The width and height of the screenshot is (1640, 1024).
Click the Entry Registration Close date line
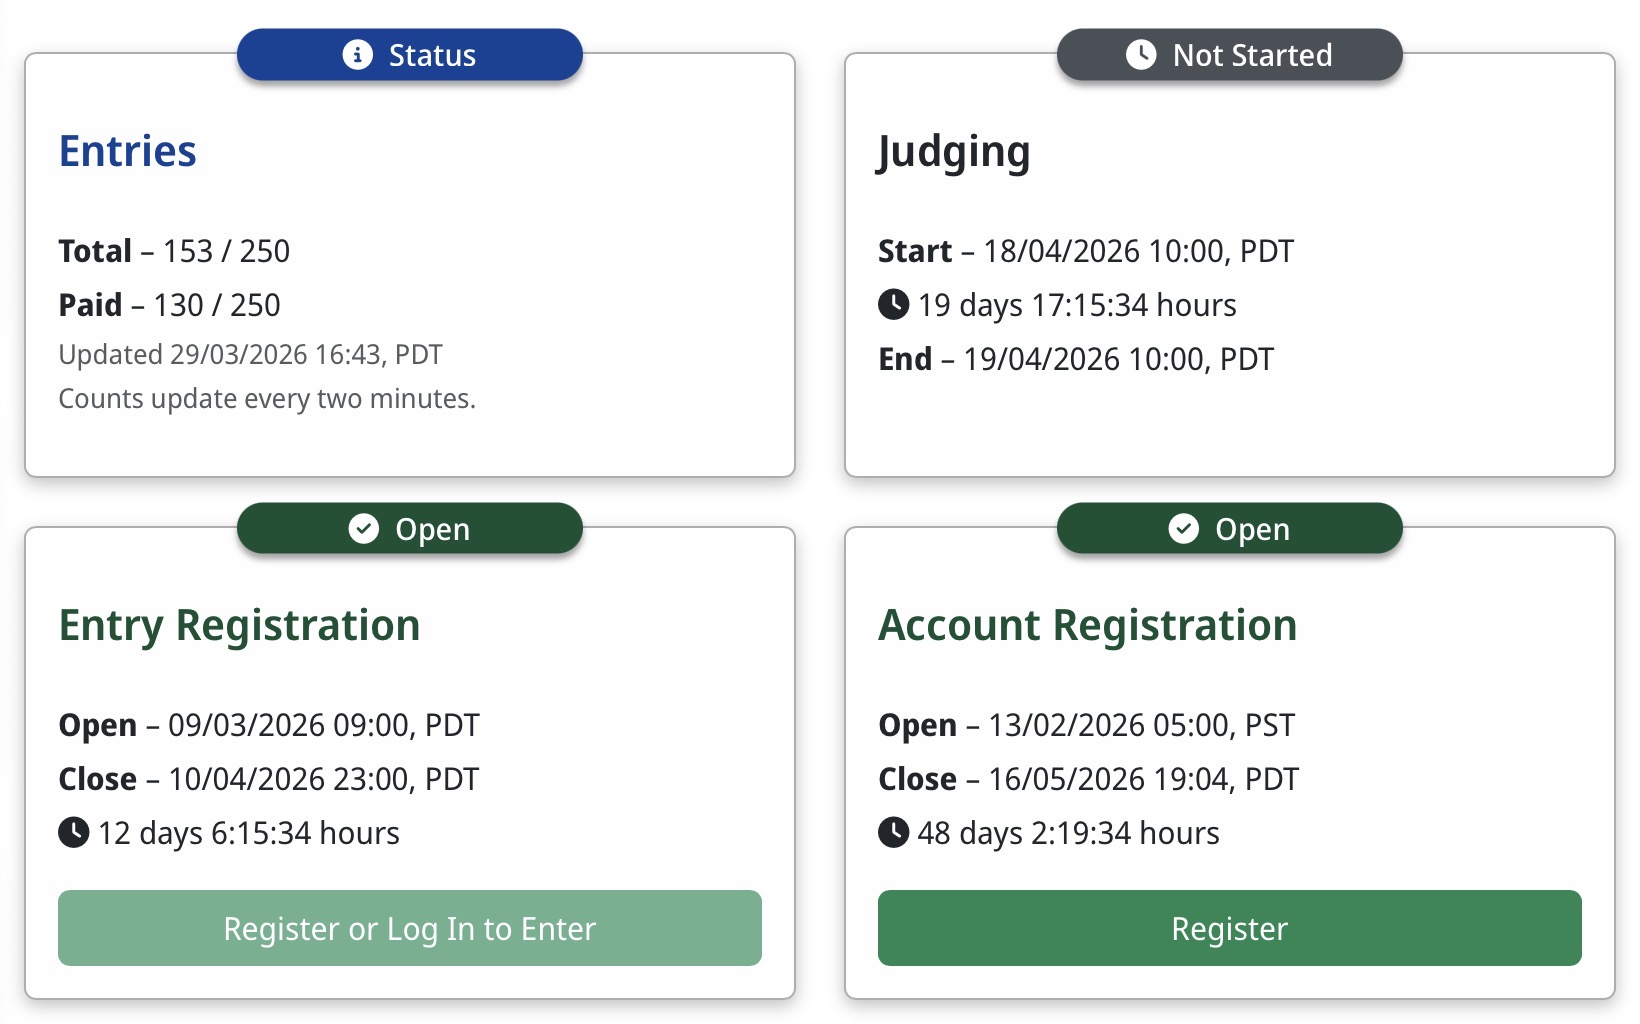[x=268, y=779]
